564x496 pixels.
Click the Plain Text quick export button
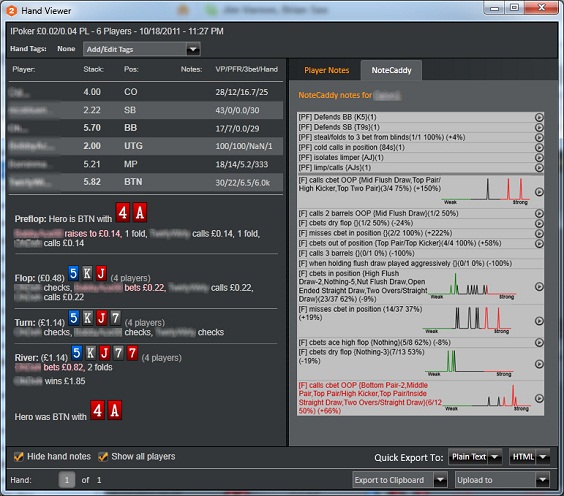tap(468, 457)
